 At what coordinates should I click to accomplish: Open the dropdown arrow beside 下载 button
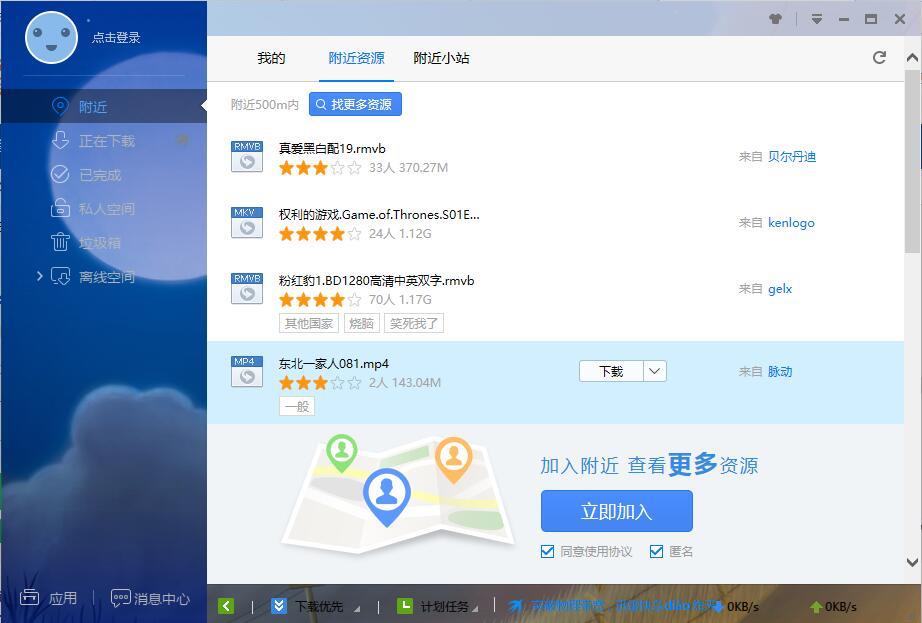point(654,371)
